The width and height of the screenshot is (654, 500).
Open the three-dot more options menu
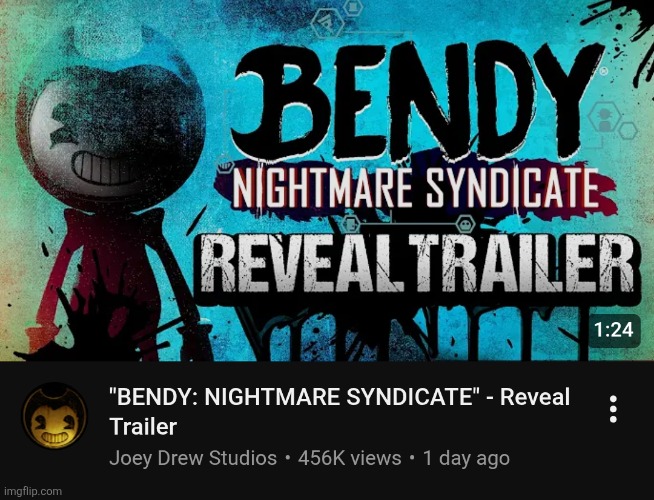[613, 409]
